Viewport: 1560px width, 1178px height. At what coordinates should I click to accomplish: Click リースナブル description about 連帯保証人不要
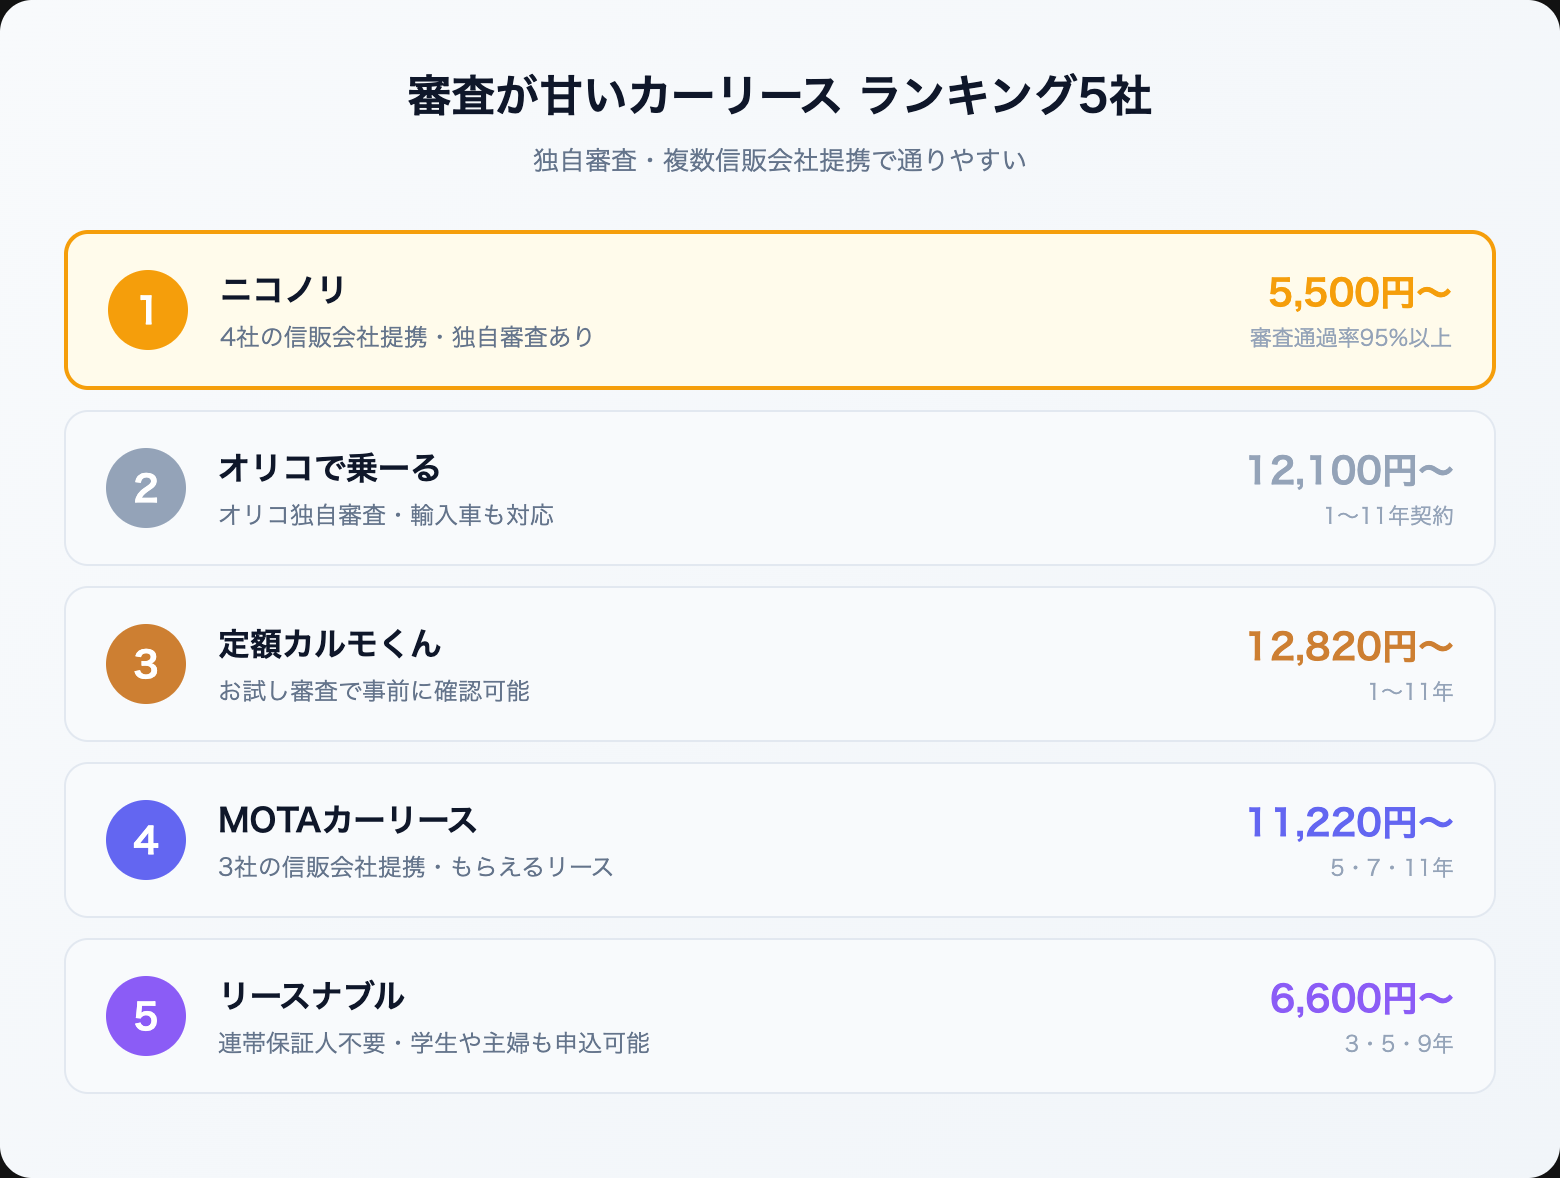point(434,1044)
